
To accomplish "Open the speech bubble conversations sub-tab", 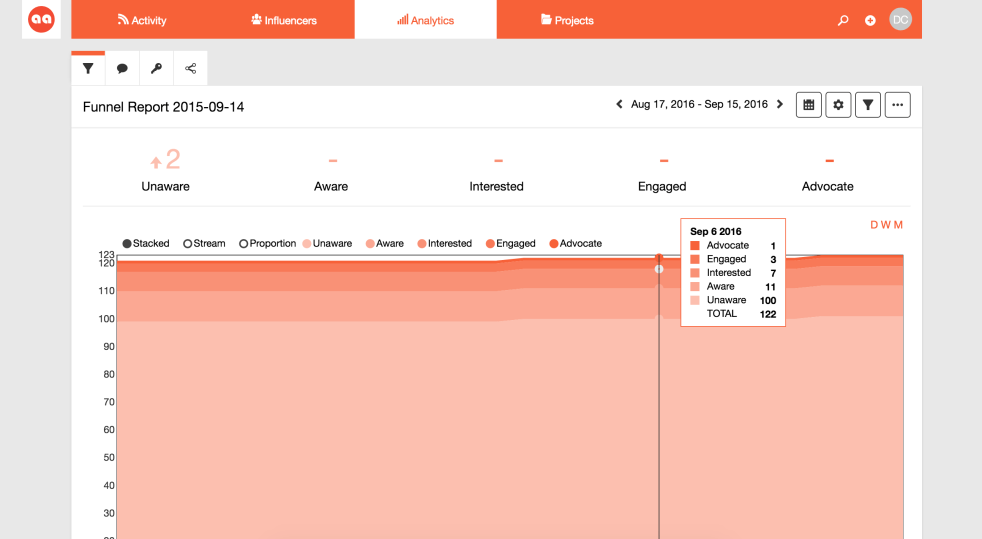I will click(122, 68).
